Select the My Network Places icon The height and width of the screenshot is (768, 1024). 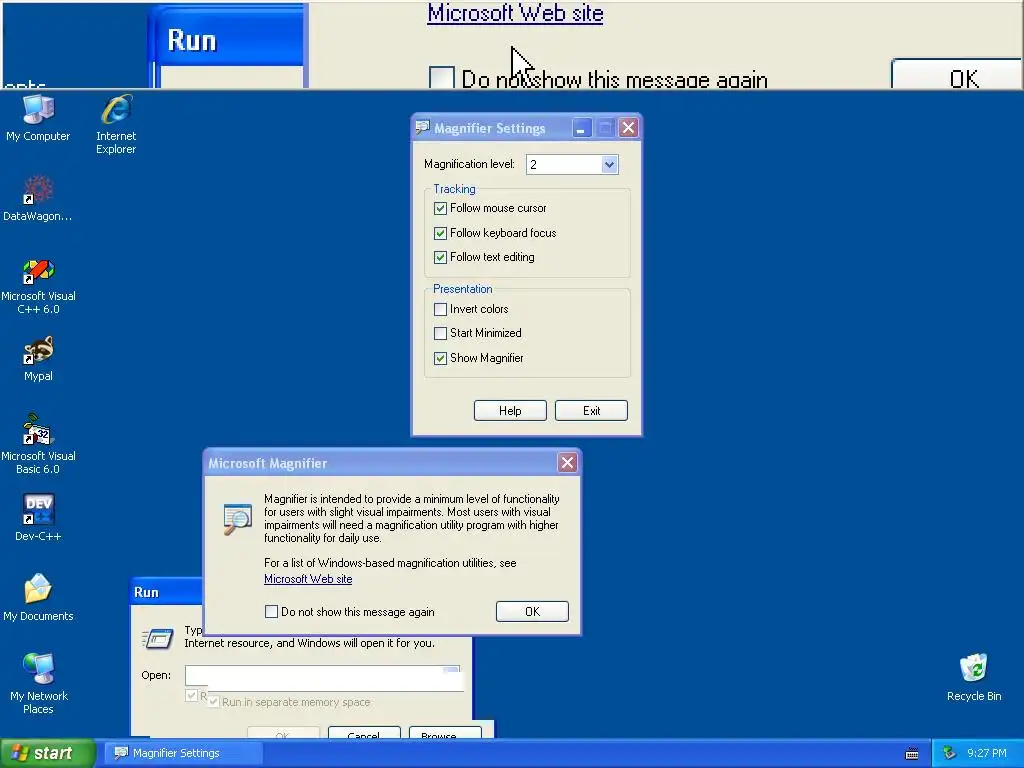[38, 683]
